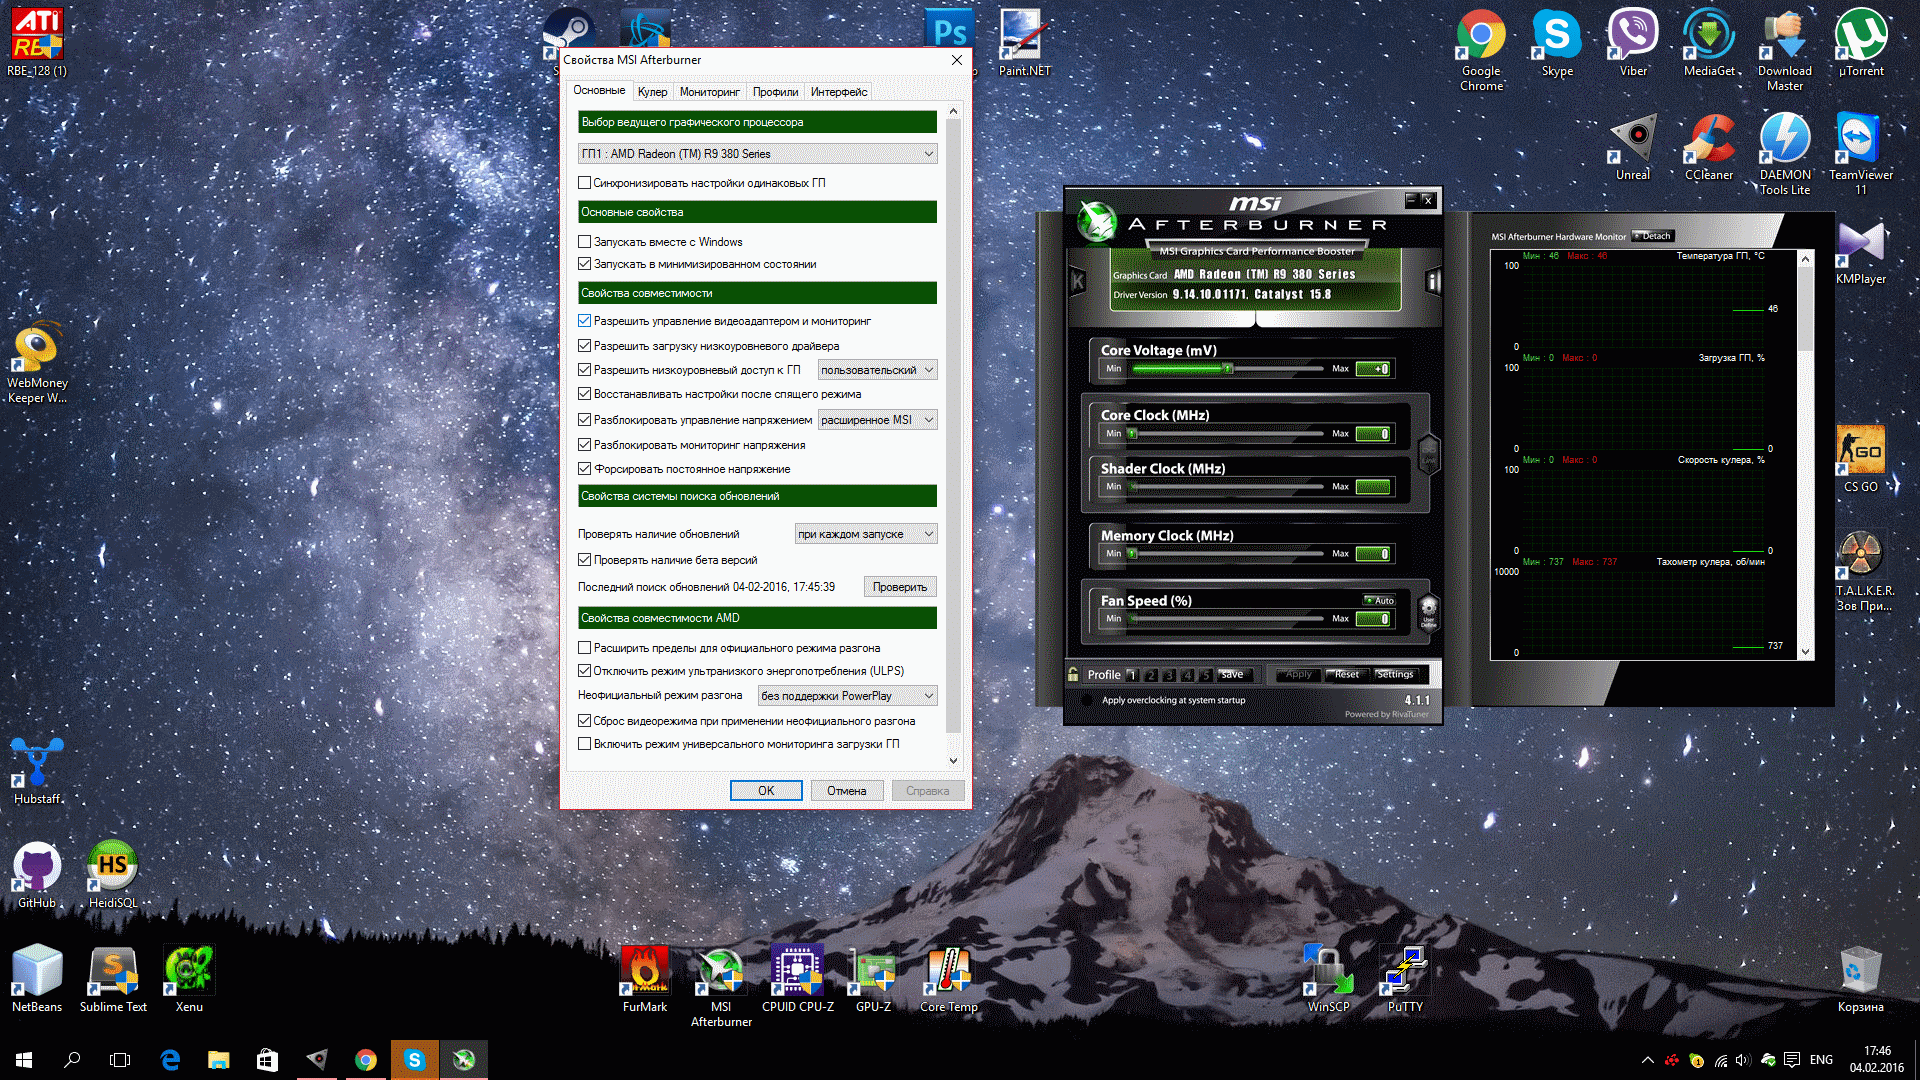Toggle 'Отключить режим ультранизкого энергопотребления (ULPS)' checkbox

[x=585, y=671]
